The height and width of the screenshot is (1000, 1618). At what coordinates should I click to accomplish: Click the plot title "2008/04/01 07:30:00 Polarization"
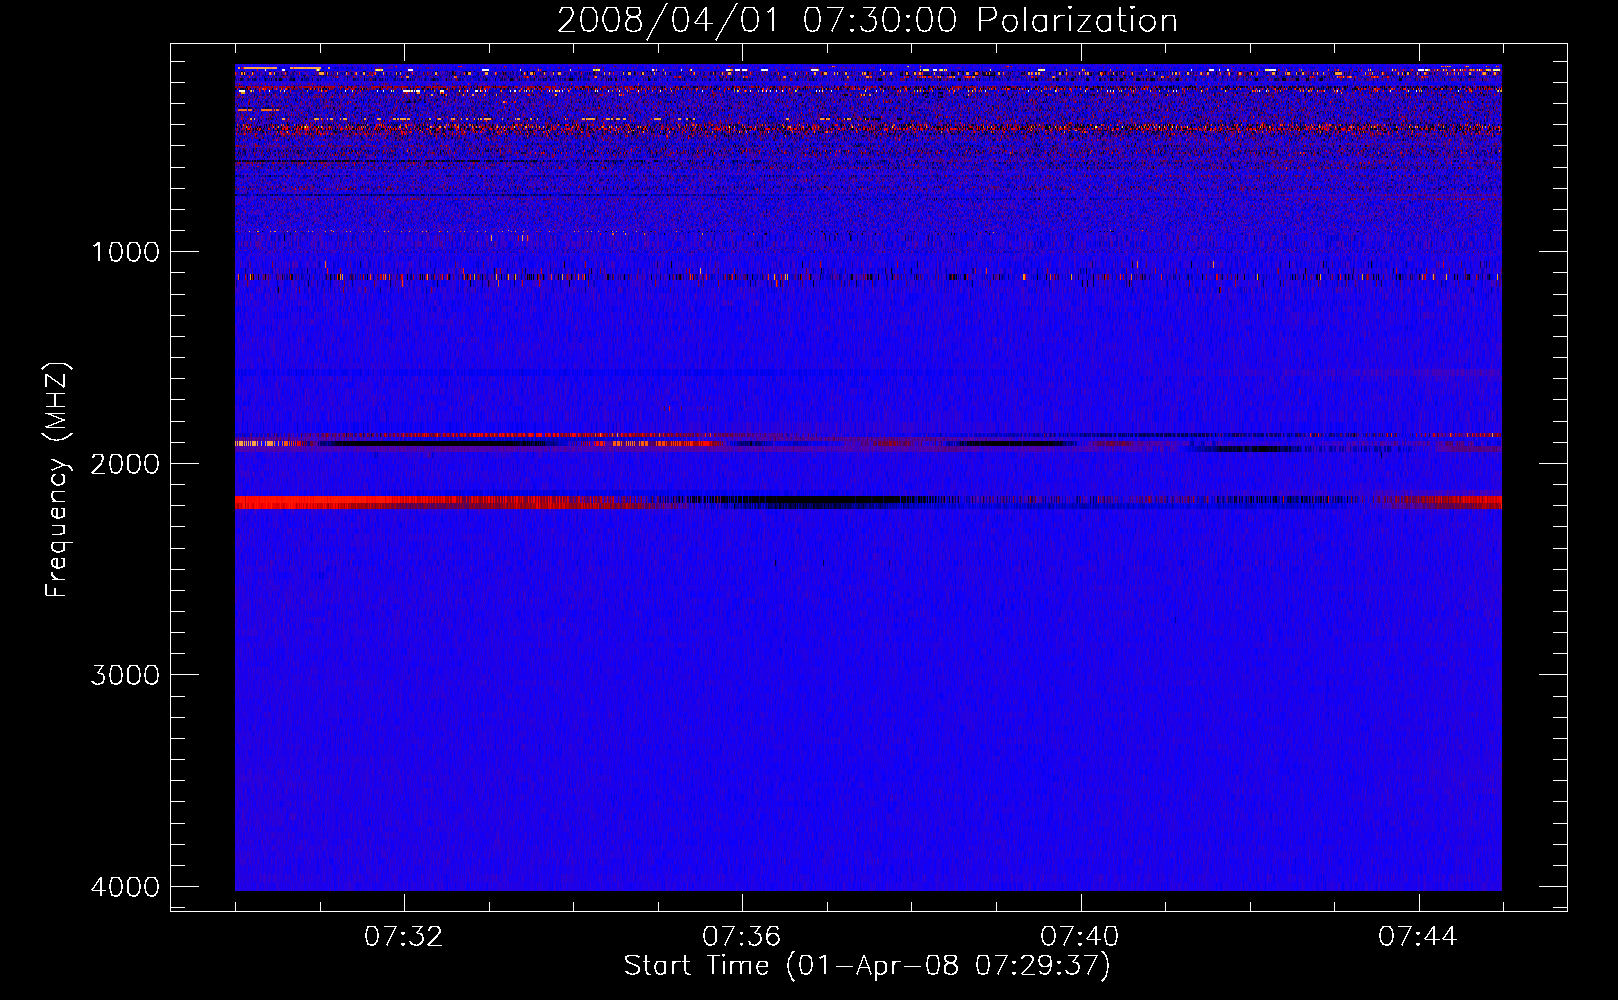867,21
